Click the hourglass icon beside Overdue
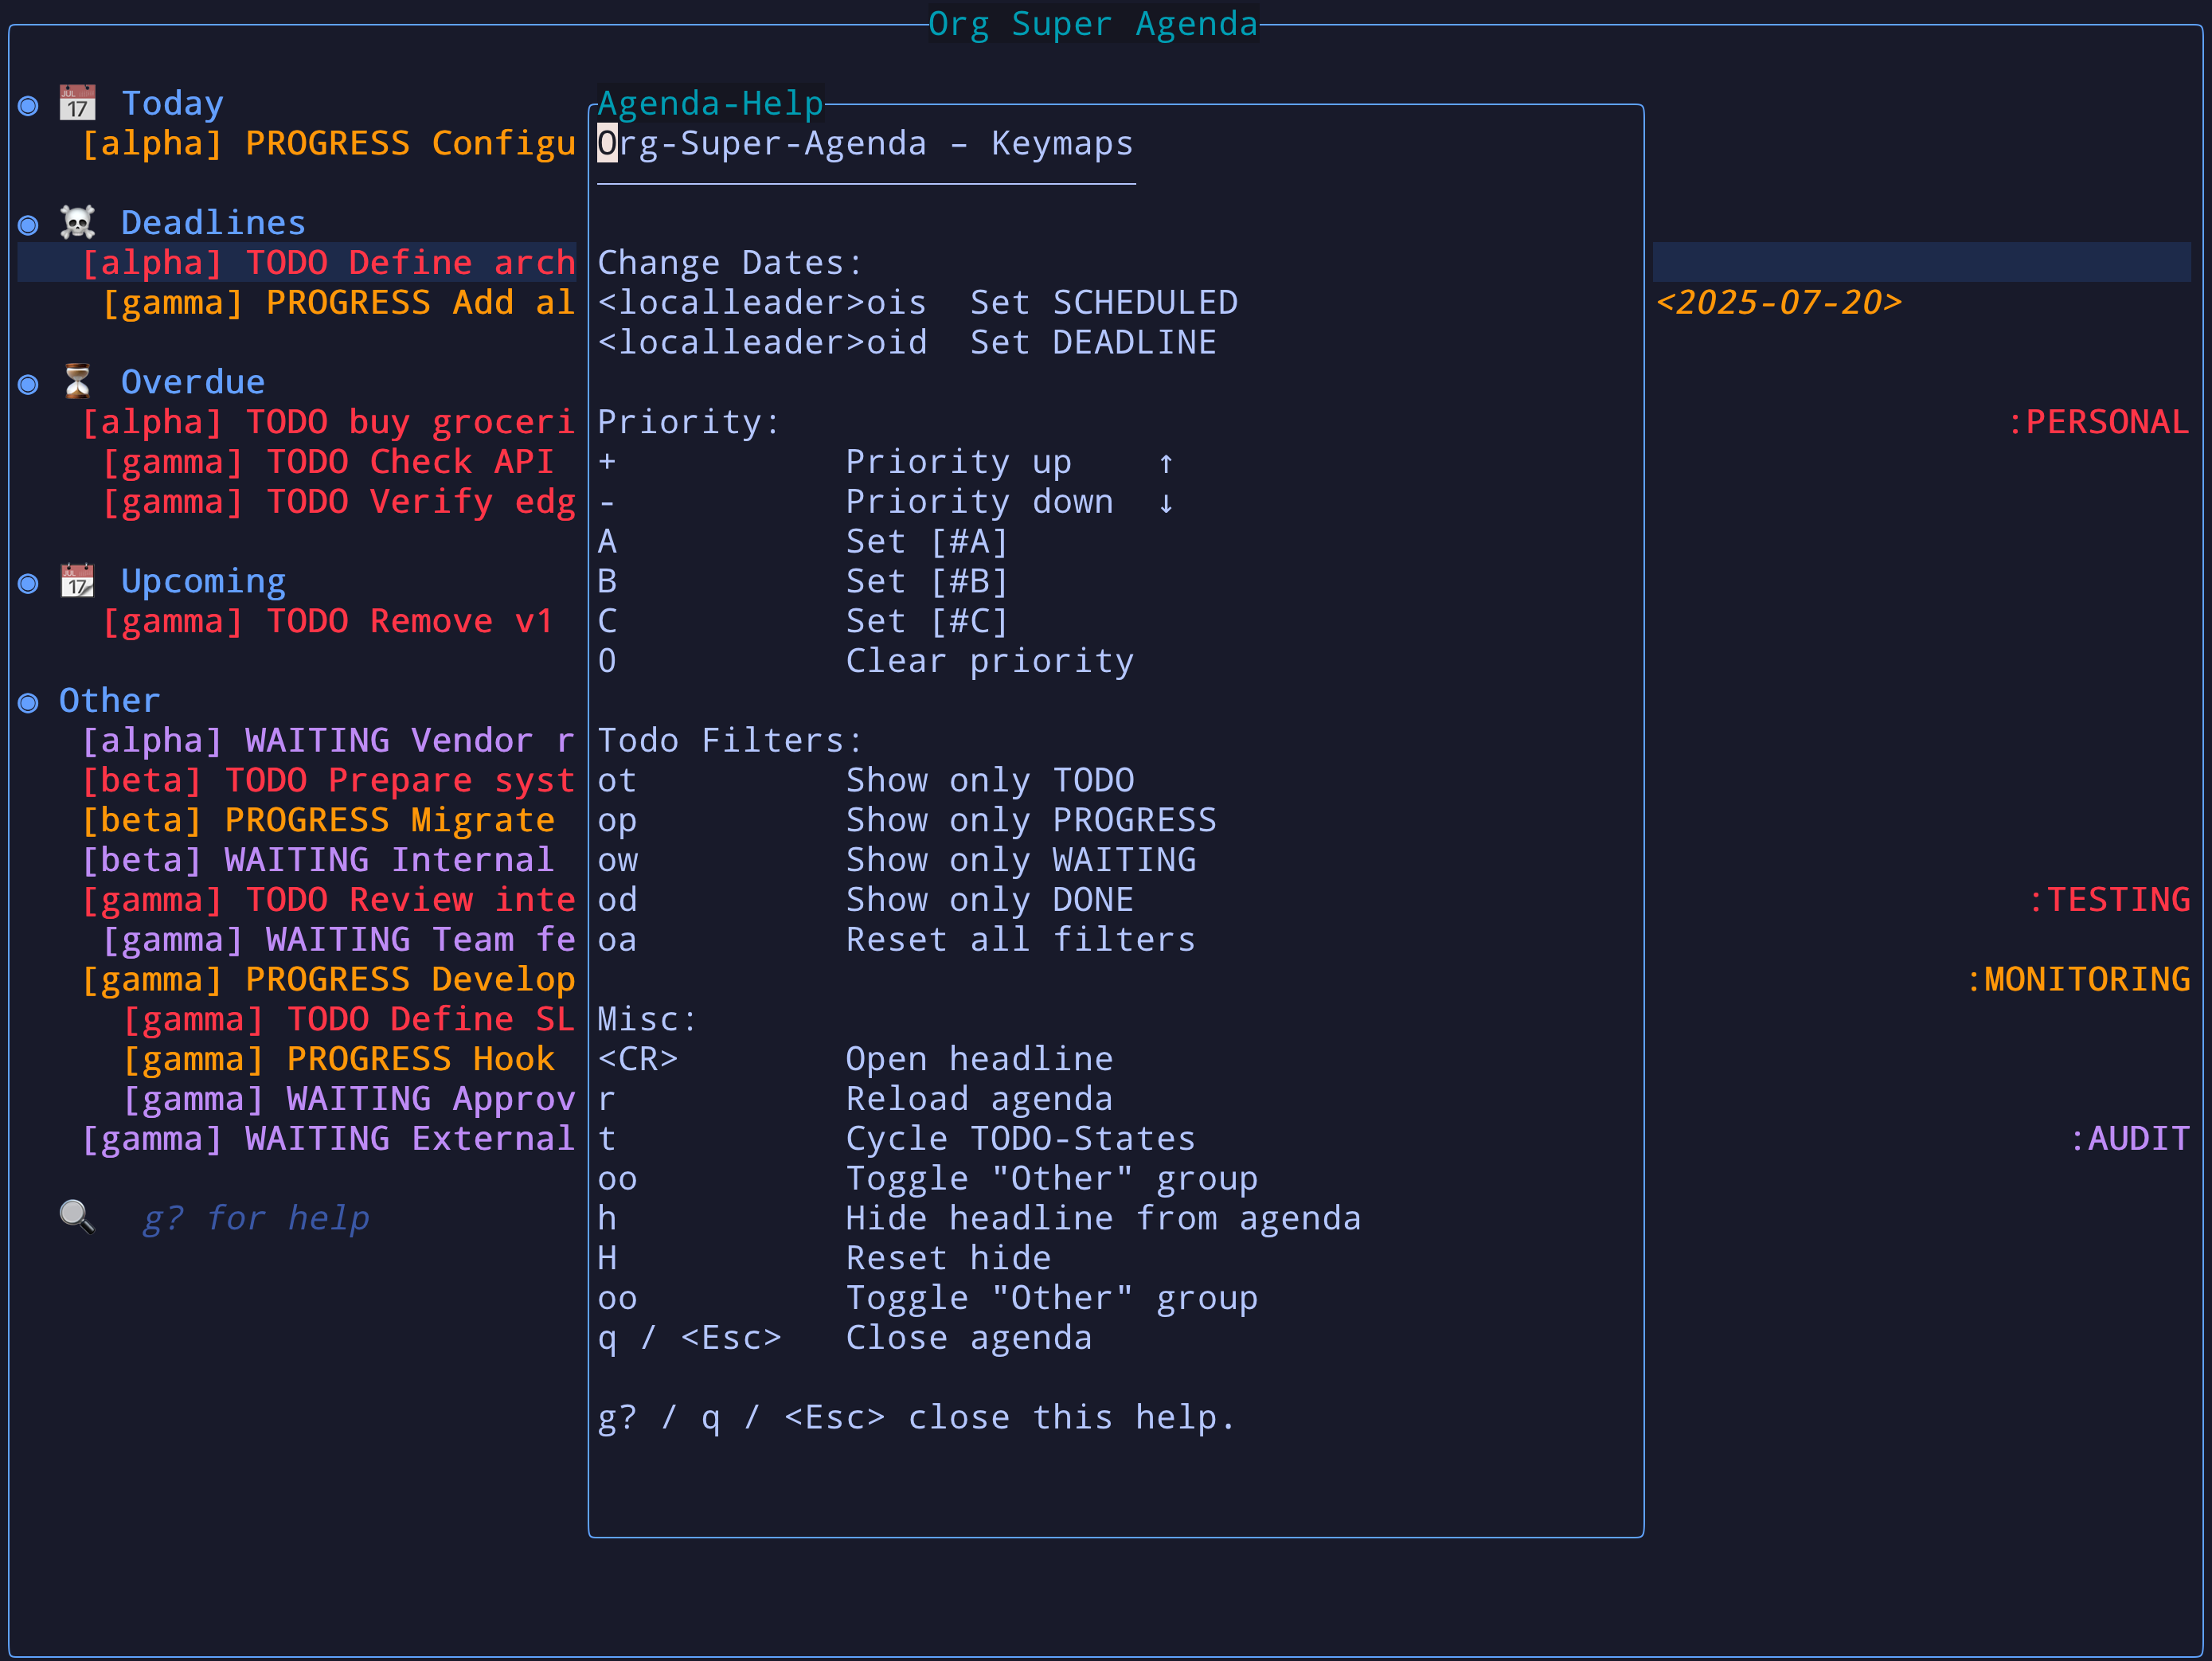The height and width of the screenshot is (1661, 2212). (x=77, y=382)
